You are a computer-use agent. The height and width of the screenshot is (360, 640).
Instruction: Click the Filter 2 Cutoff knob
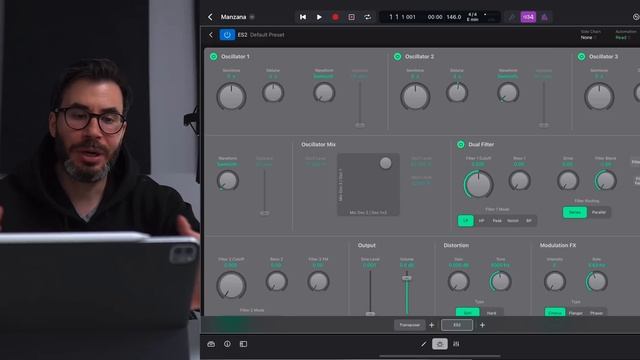click(x=231, y=285)
